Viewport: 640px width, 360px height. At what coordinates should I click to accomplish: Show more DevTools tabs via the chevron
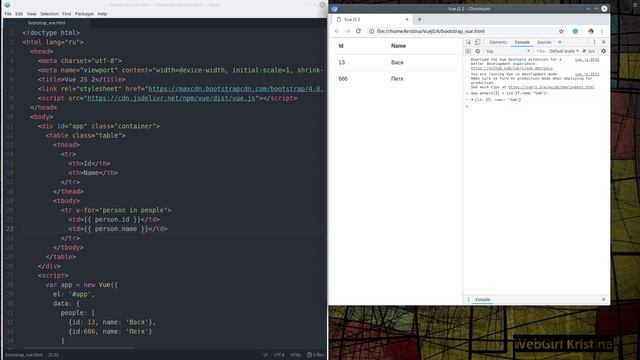[x=560, y=42]
